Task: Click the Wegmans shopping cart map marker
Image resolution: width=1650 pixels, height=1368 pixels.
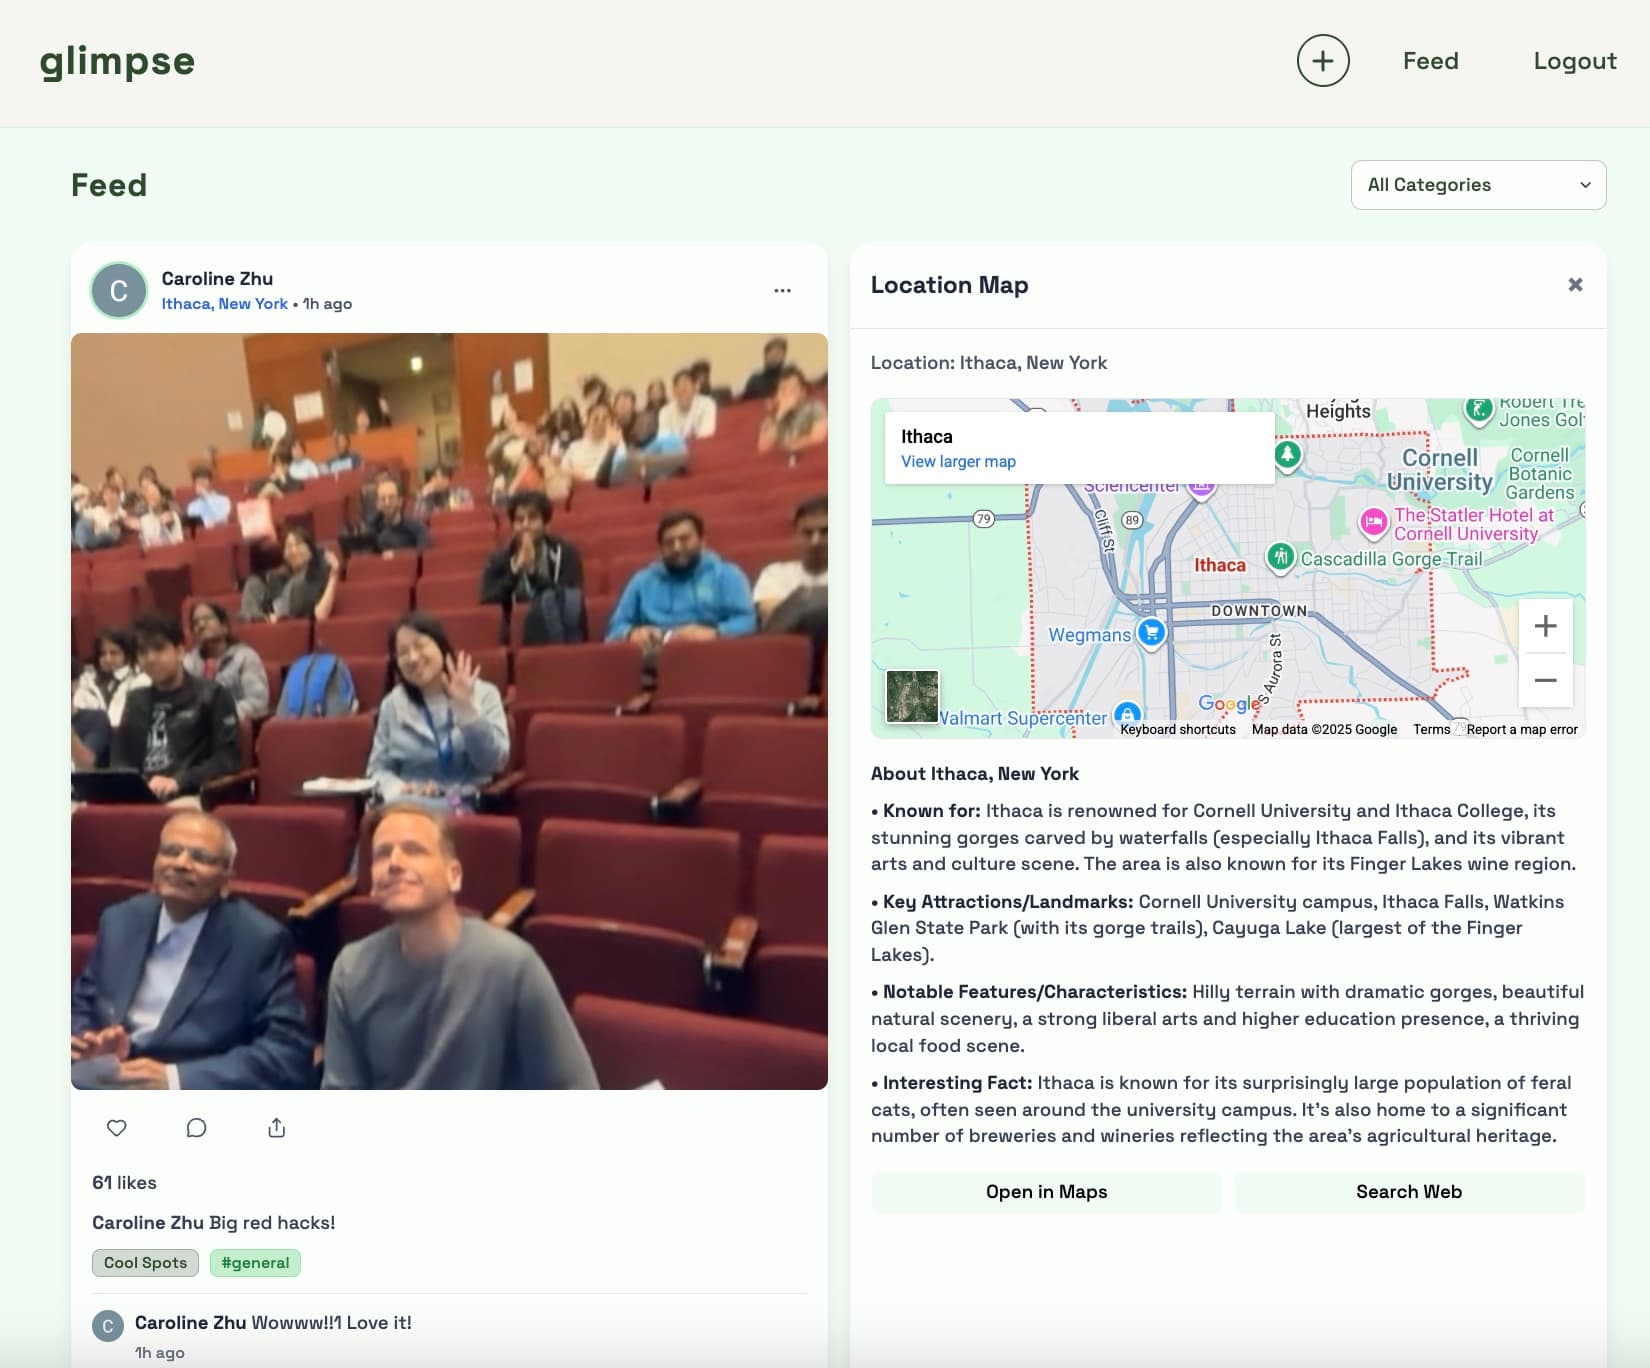Action: 1152,633
